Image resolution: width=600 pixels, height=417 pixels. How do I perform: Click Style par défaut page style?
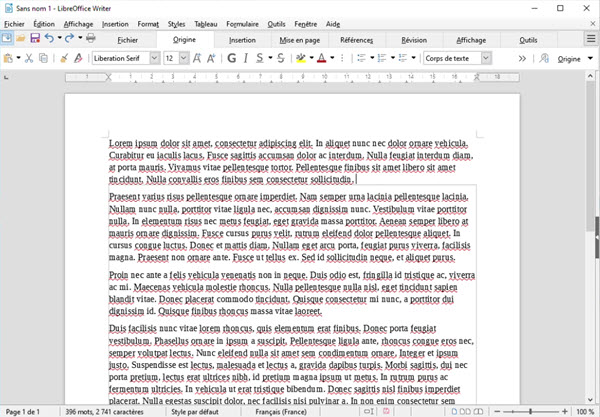(x=195, y=412)
